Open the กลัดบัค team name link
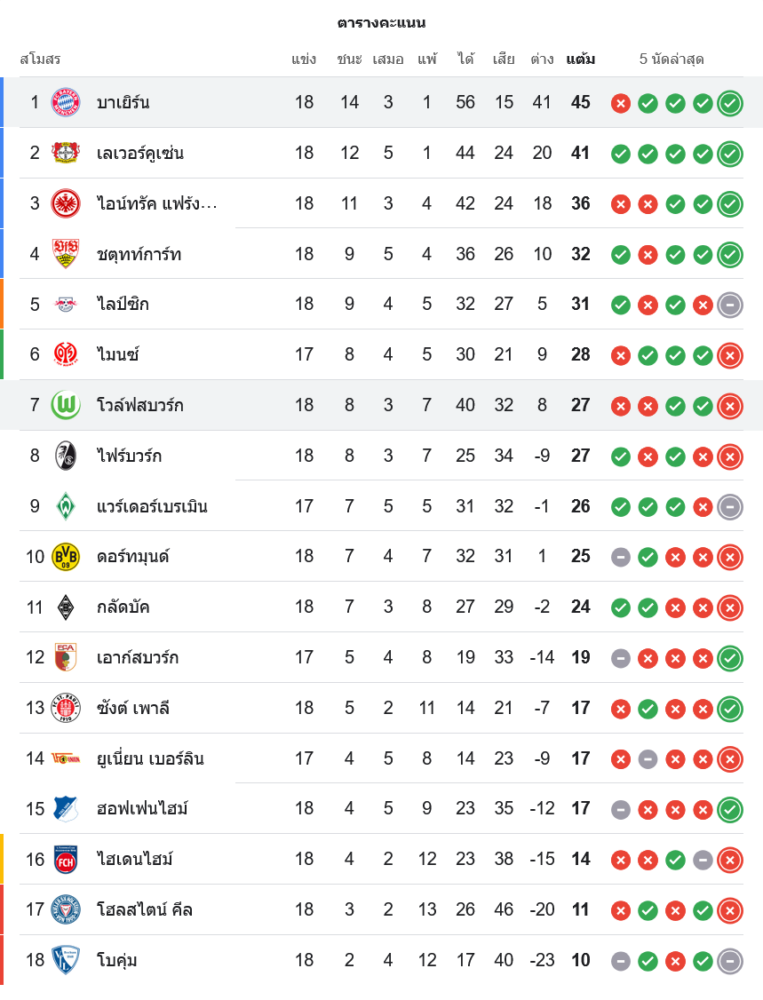The height and width of the screenshot is (1000, 763). pyautogui.click(x=123, y=607)
